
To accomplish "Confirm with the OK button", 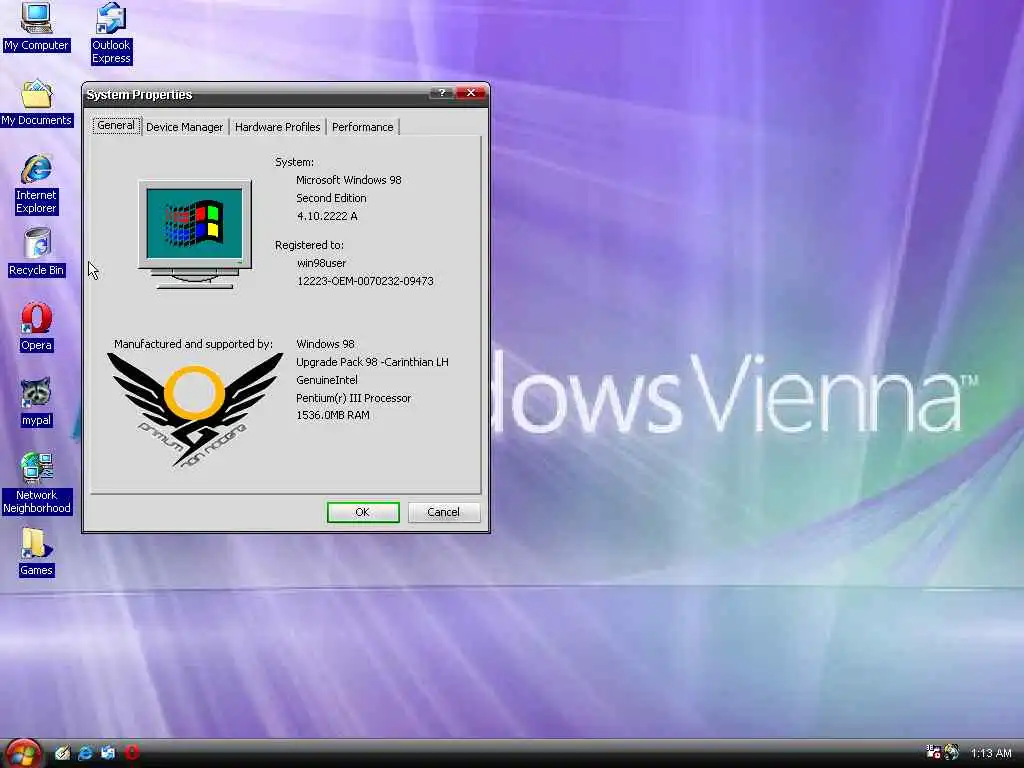I will coord(363,512).
